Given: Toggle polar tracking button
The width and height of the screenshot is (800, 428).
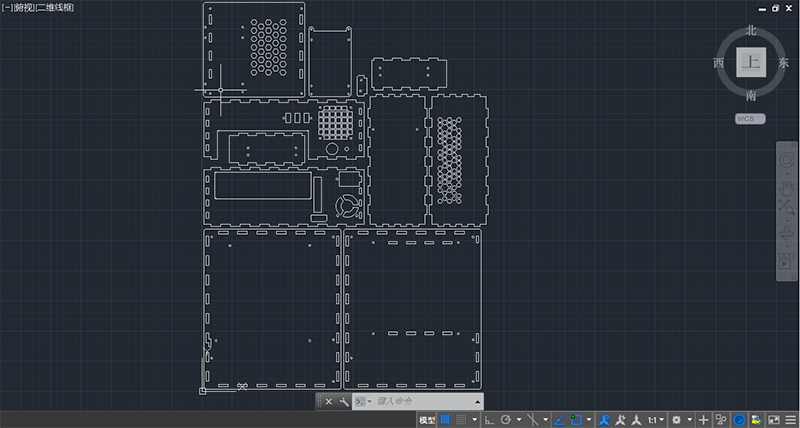Looking at the screenshot, I should pyautogui.click(x=506, y=420).
